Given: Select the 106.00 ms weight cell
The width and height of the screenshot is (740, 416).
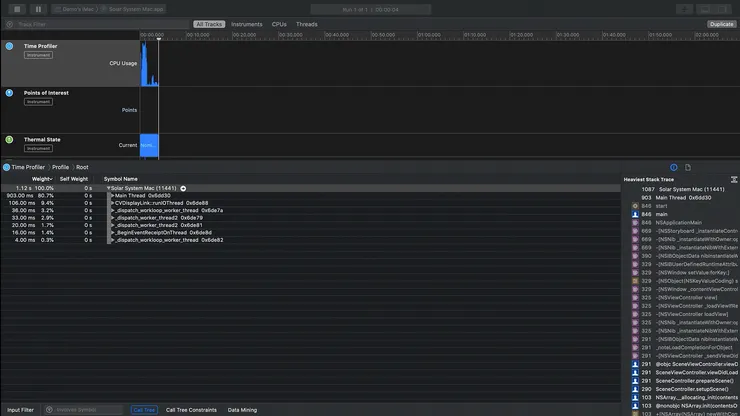Looking at the screenshot, I should click(22, 203).
